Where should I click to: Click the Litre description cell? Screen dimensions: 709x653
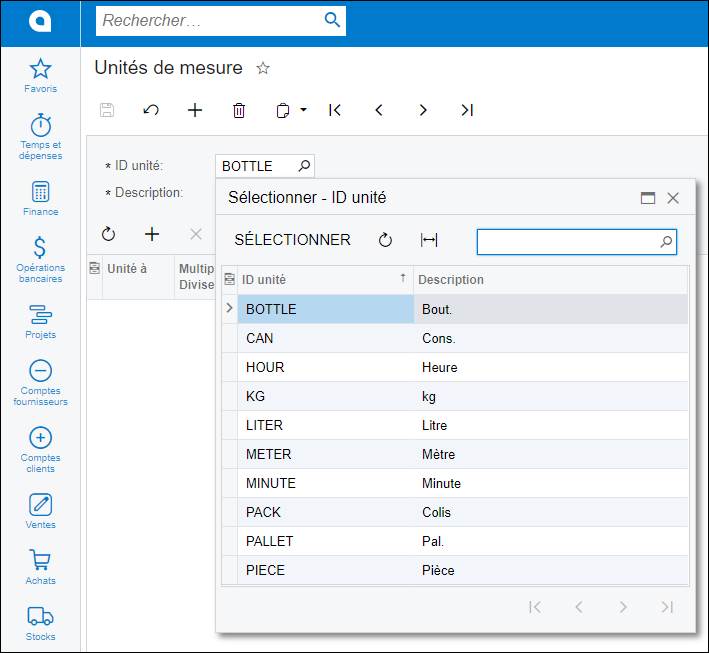551,425
